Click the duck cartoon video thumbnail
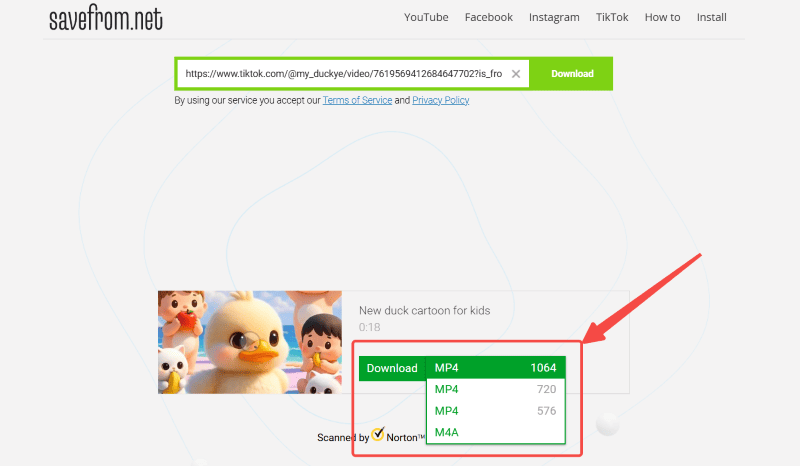The image size is (800, 466). coord(250,342)
